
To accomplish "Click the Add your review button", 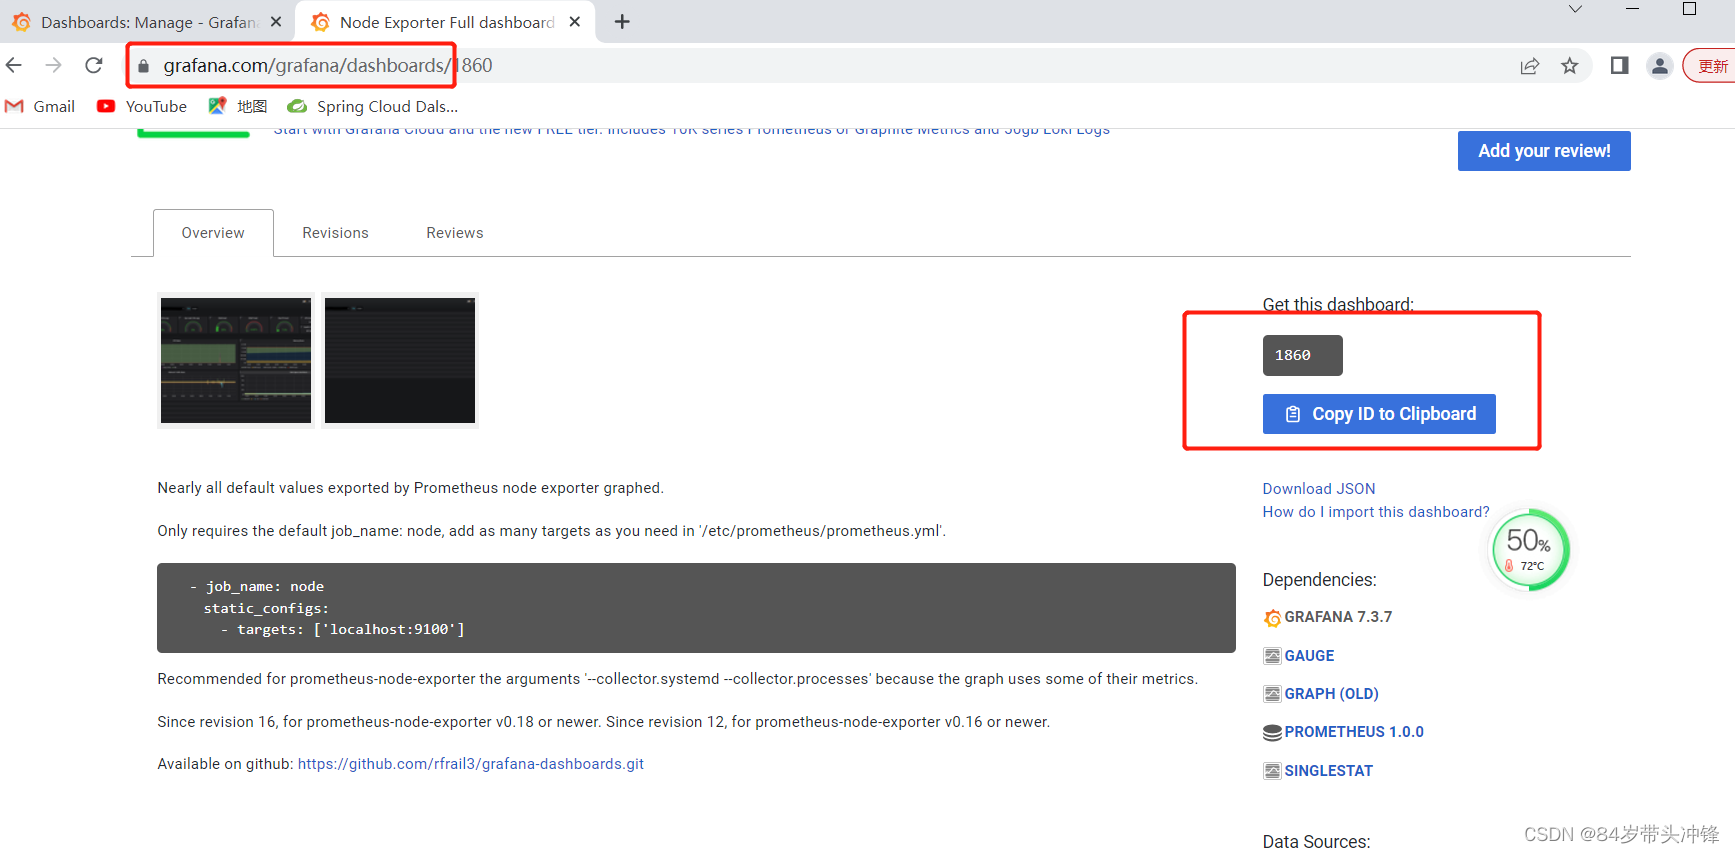I will point(1544,151).
